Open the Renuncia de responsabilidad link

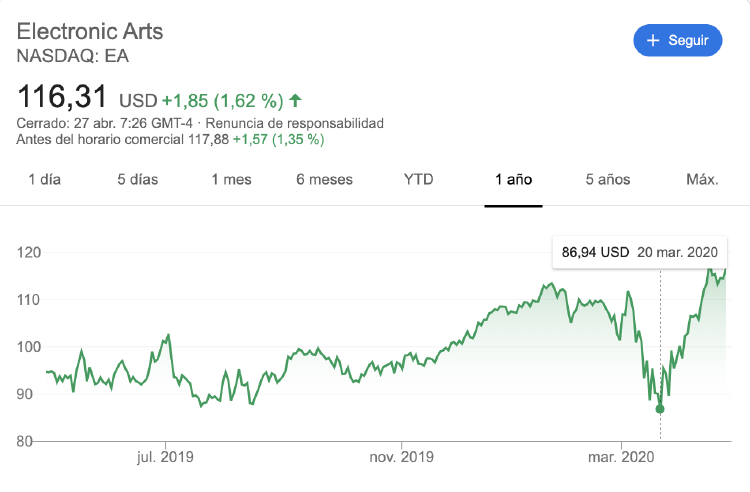coord(295,123)
